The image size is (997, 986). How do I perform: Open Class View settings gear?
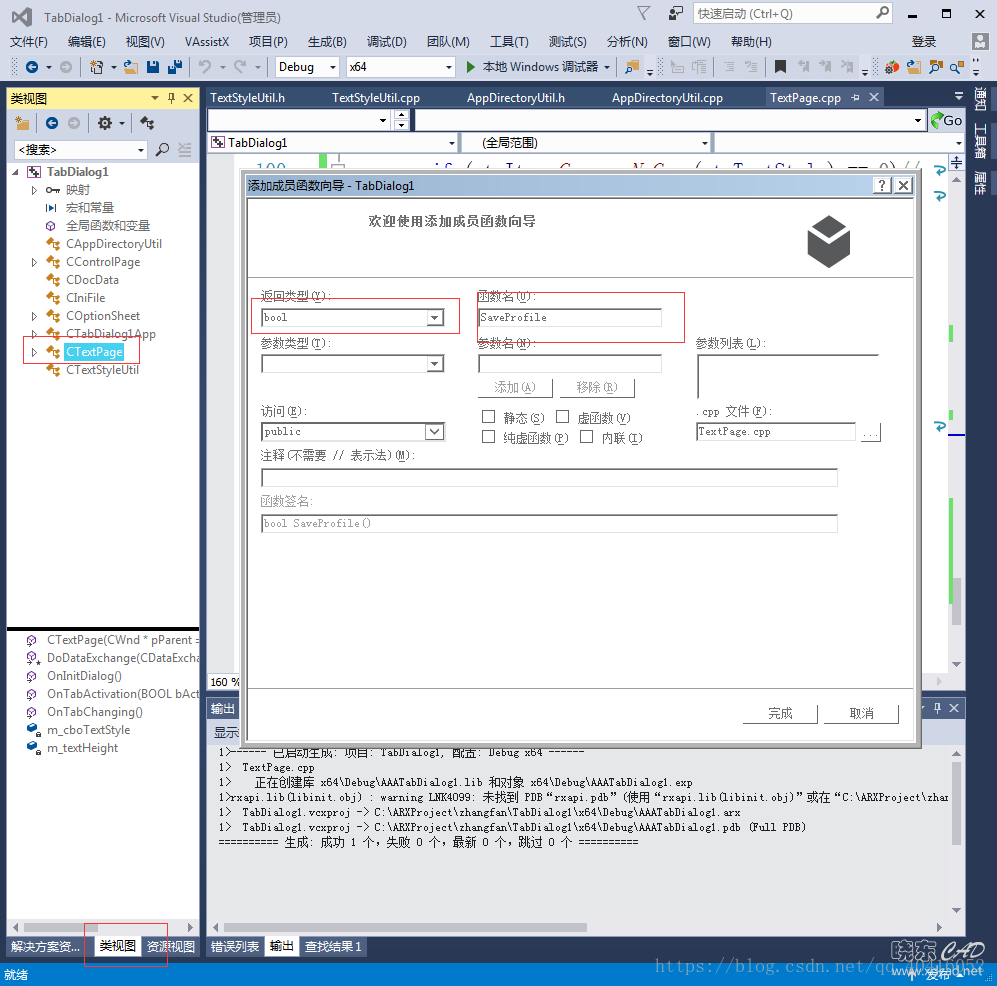tap(105, 123)
